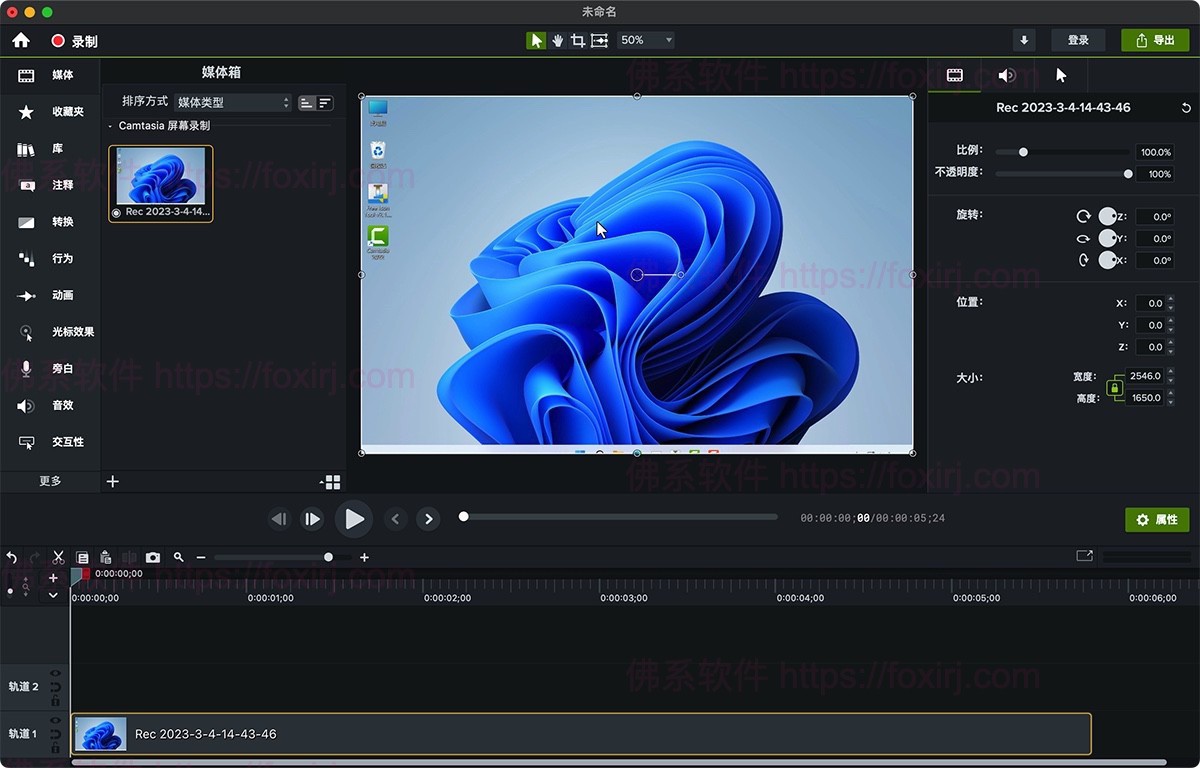The image size is (1200, 768).
Task: Open the 媒体类型 sort dropdown
Action: tap(232, 102)
